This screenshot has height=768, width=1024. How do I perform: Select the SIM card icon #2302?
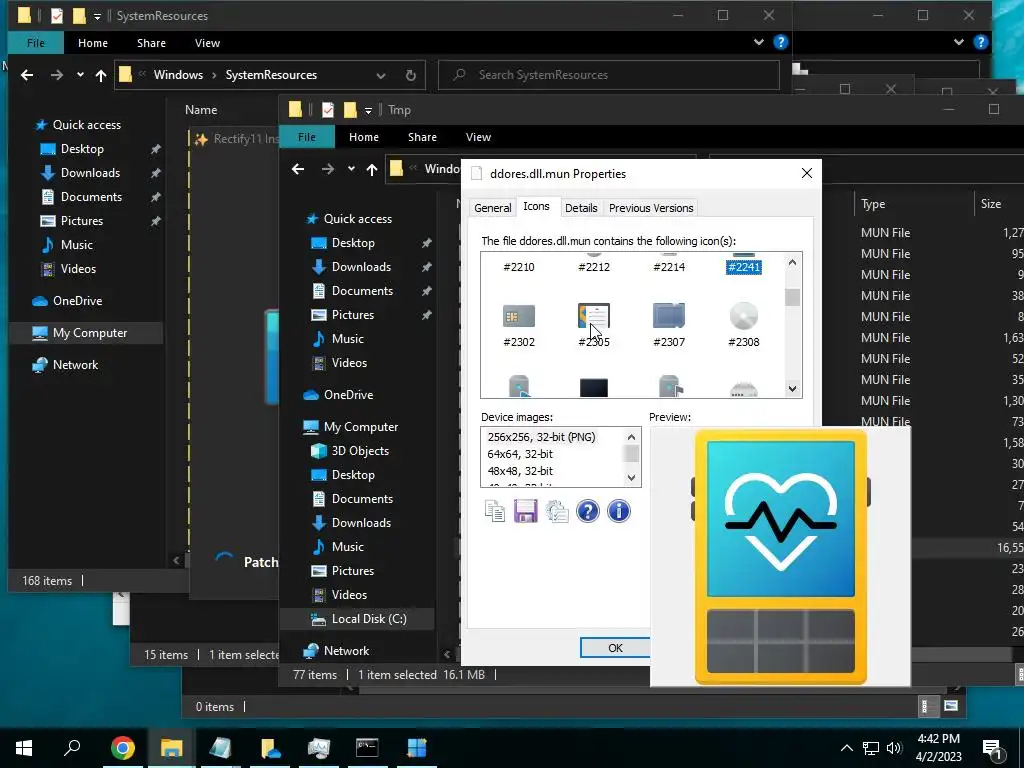tap(519, 317)
